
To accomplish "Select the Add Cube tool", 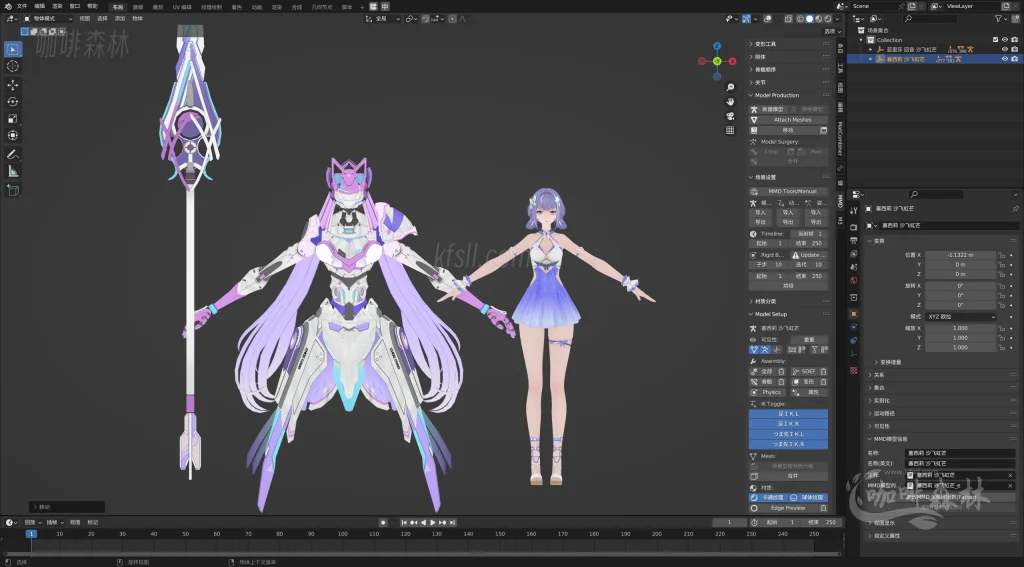I will pos(12,190).
